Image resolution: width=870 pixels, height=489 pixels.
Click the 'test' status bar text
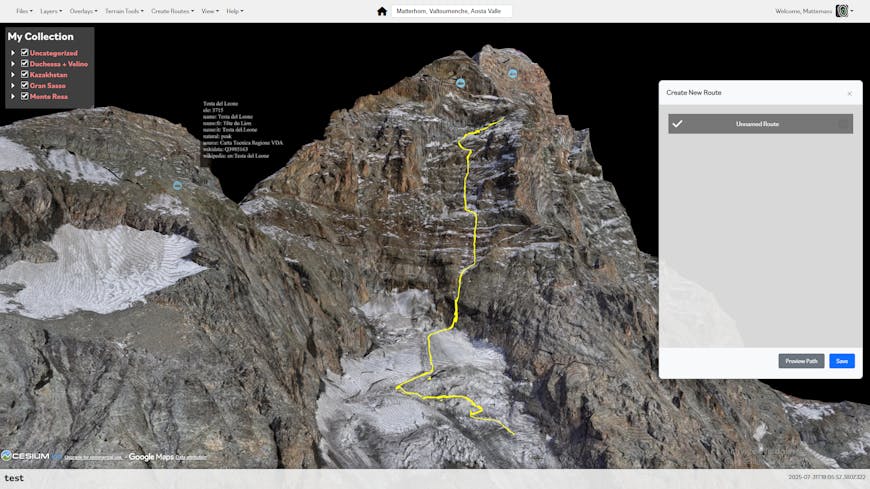point(14,478)
